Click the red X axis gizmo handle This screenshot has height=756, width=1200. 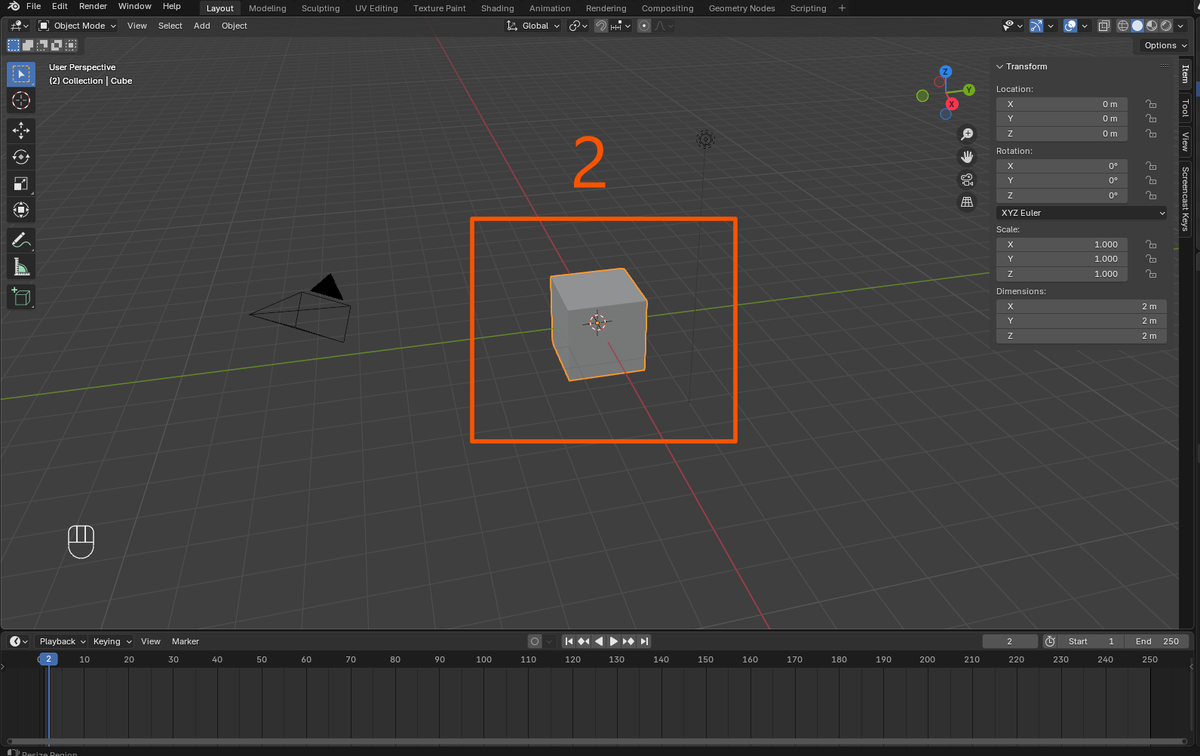click(x=952, y=104)
